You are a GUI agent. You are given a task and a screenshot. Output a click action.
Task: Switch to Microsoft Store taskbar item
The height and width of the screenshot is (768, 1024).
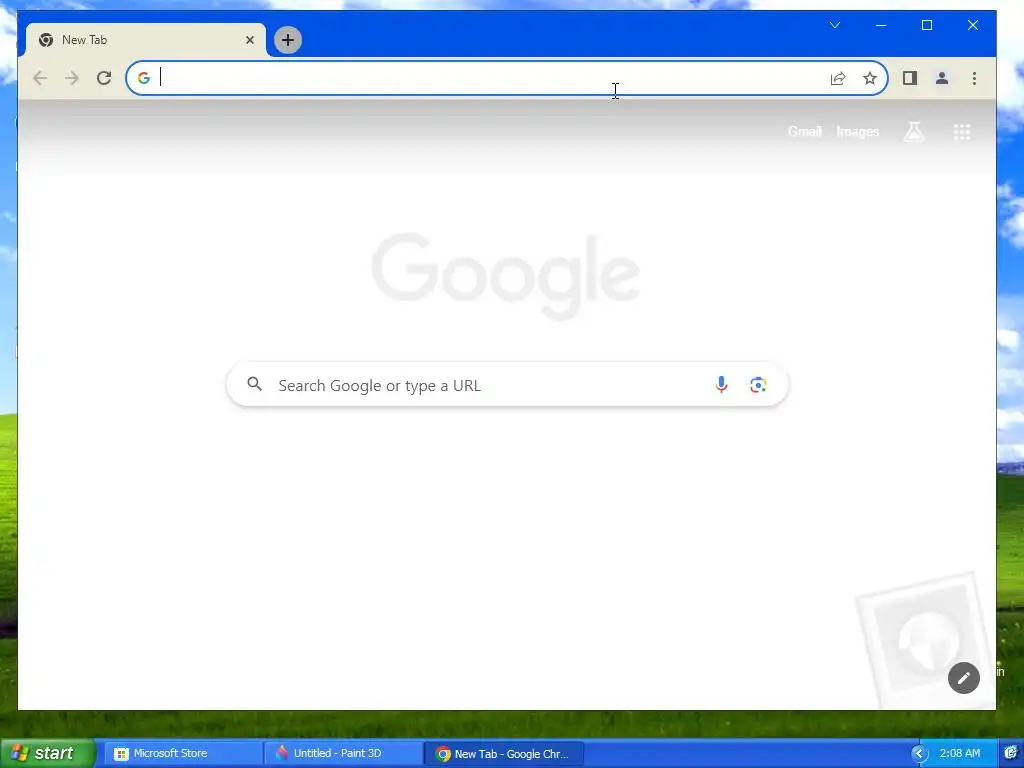(x=184, y=754)
